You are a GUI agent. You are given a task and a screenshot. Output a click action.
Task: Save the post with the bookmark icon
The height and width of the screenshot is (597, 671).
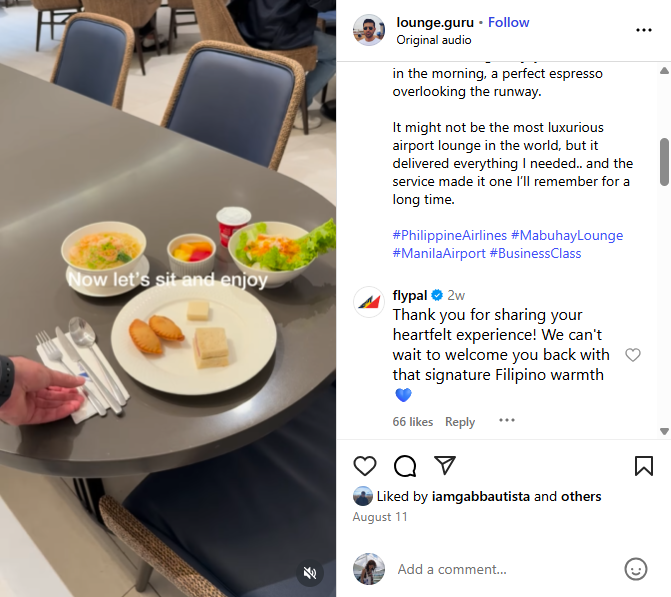point(644,466)
